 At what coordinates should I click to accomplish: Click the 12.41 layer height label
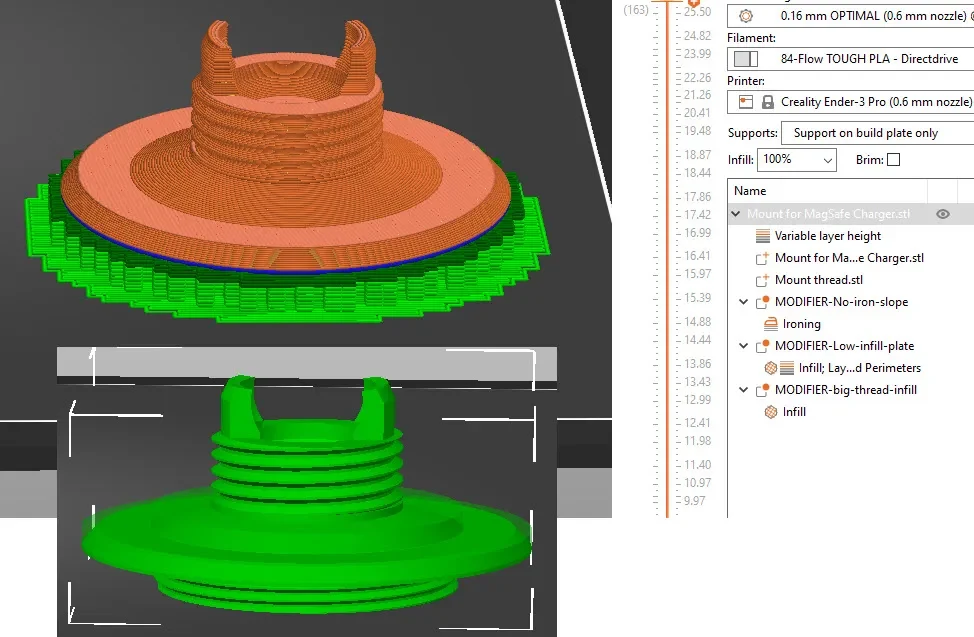pyautogui.click(x=697, y=423)
